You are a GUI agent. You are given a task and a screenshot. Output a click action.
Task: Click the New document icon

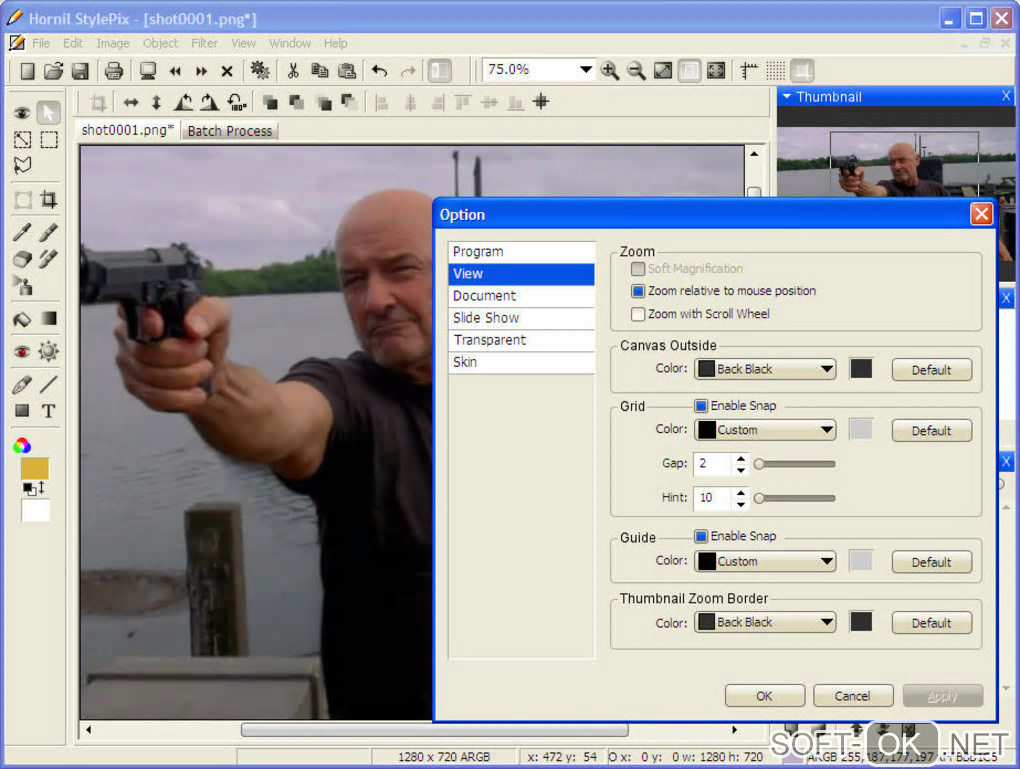[x=27, y=70]
